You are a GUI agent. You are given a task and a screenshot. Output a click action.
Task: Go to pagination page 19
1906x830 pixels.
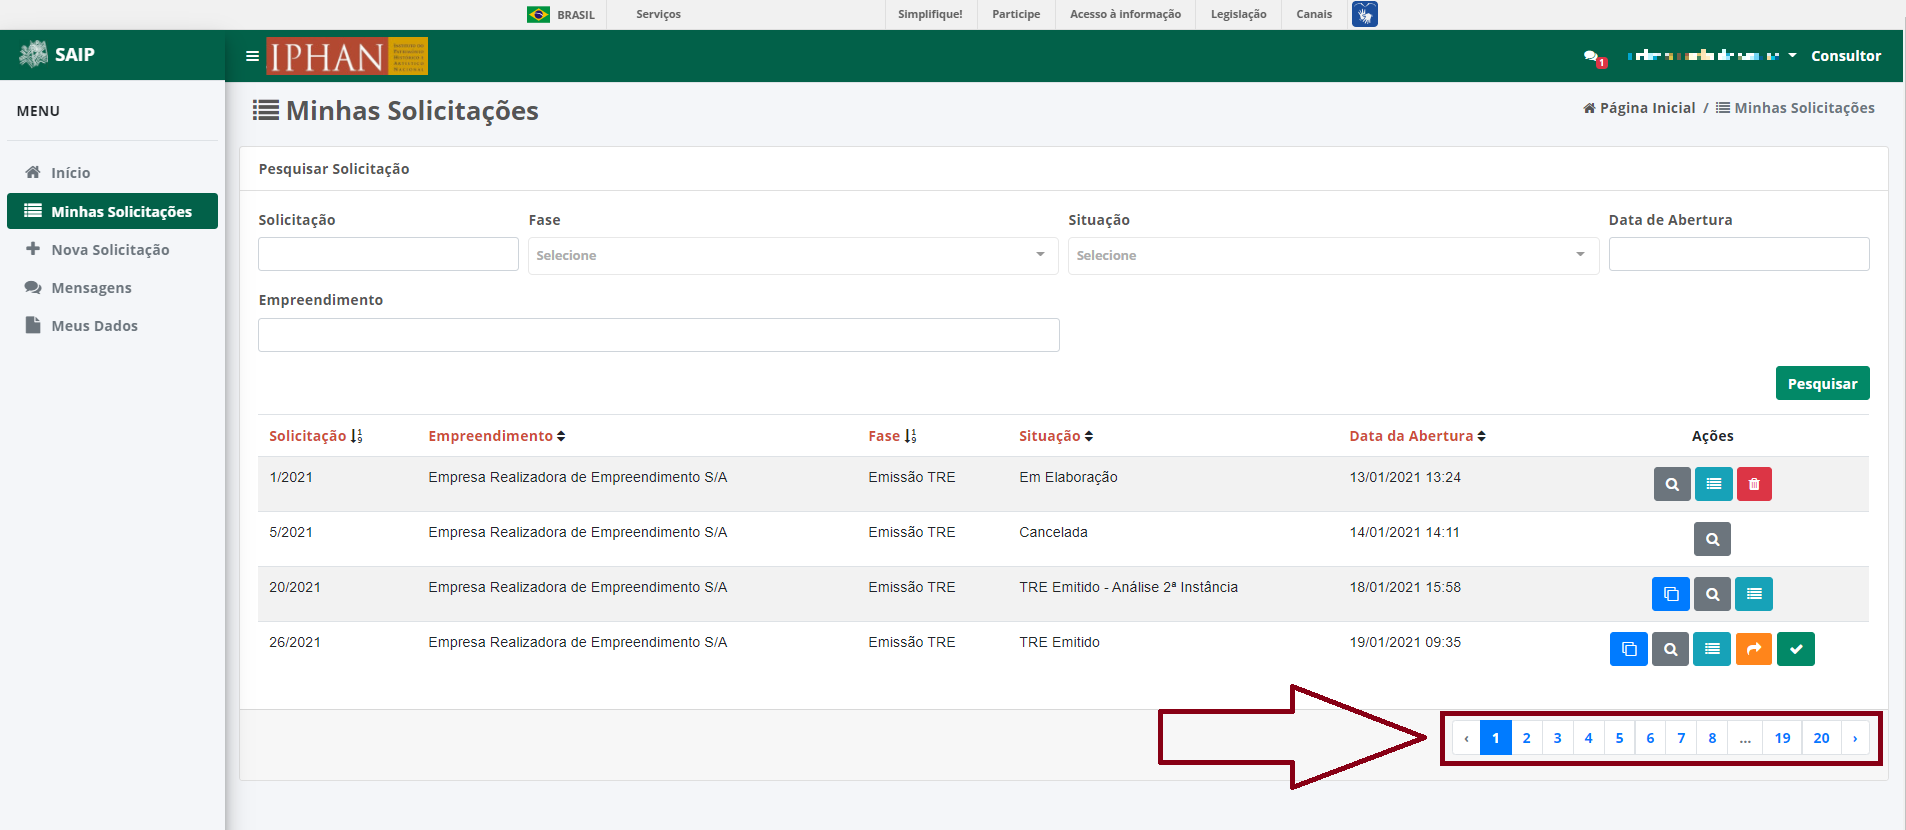point(1782,738)
